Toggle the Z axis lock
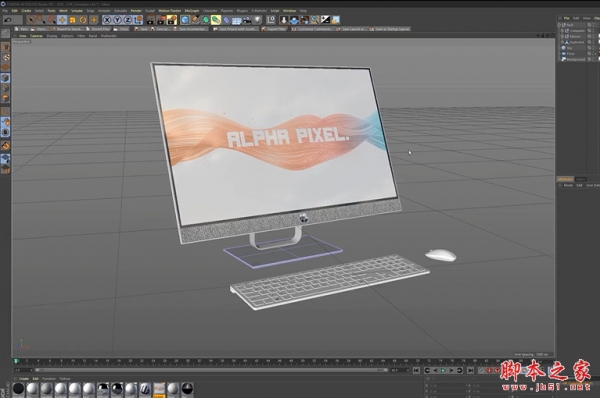Image resolution: width=600 pixels, height=398 pixels. 128,20
